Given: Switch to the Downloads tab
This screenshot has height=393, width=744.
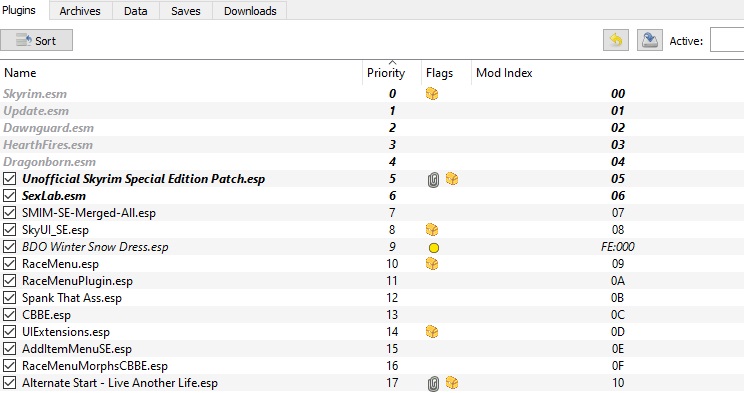Looking at the screenshot, I should coord(250,11).
